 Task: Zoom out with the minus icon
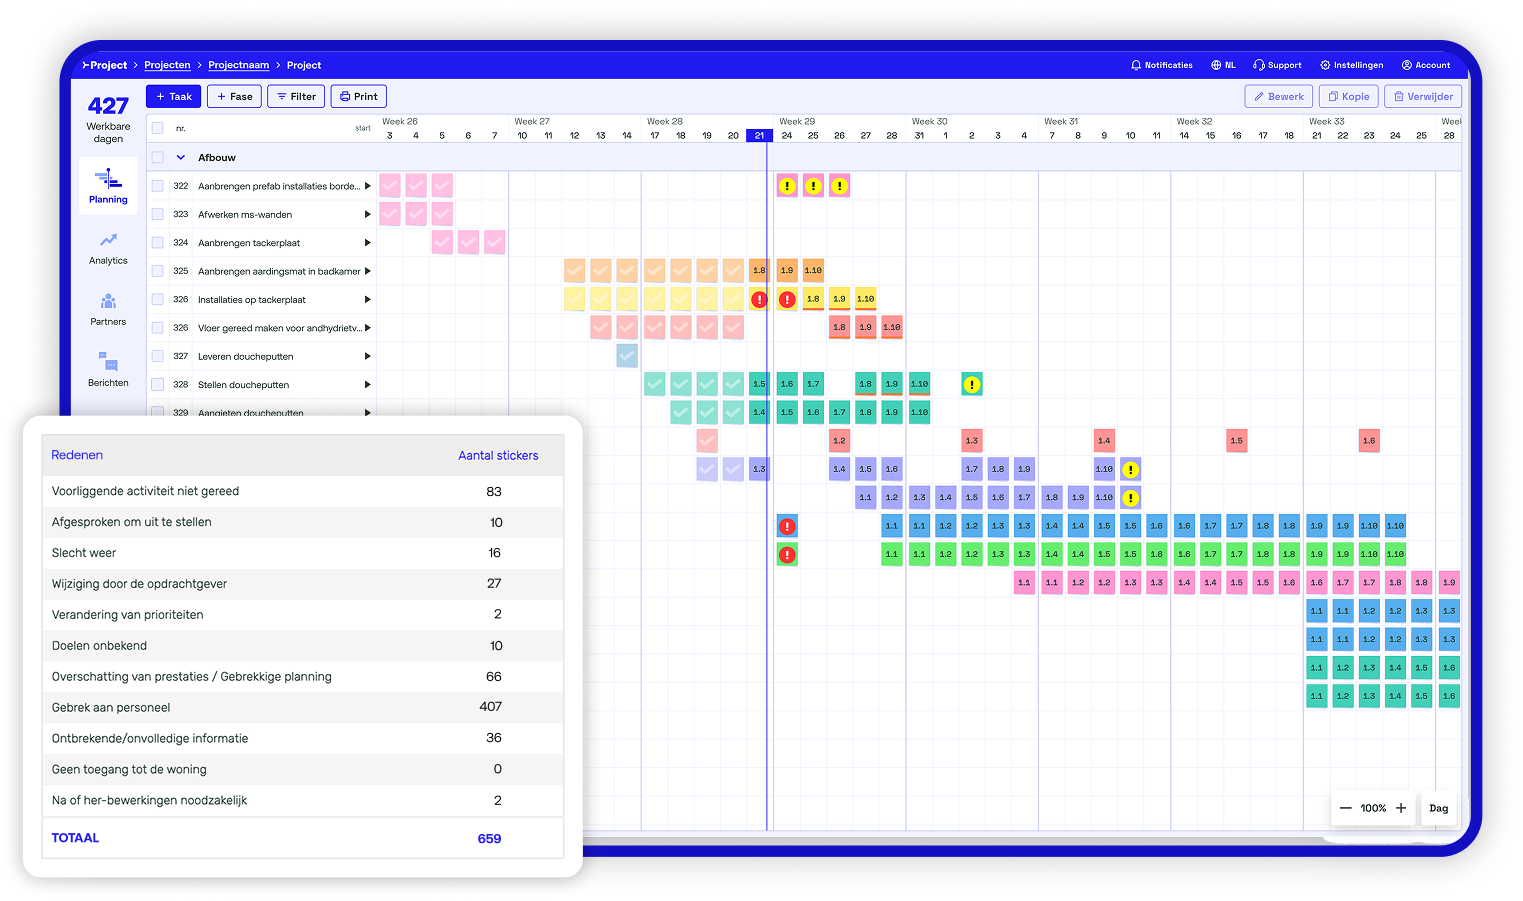coord(1345,808)
